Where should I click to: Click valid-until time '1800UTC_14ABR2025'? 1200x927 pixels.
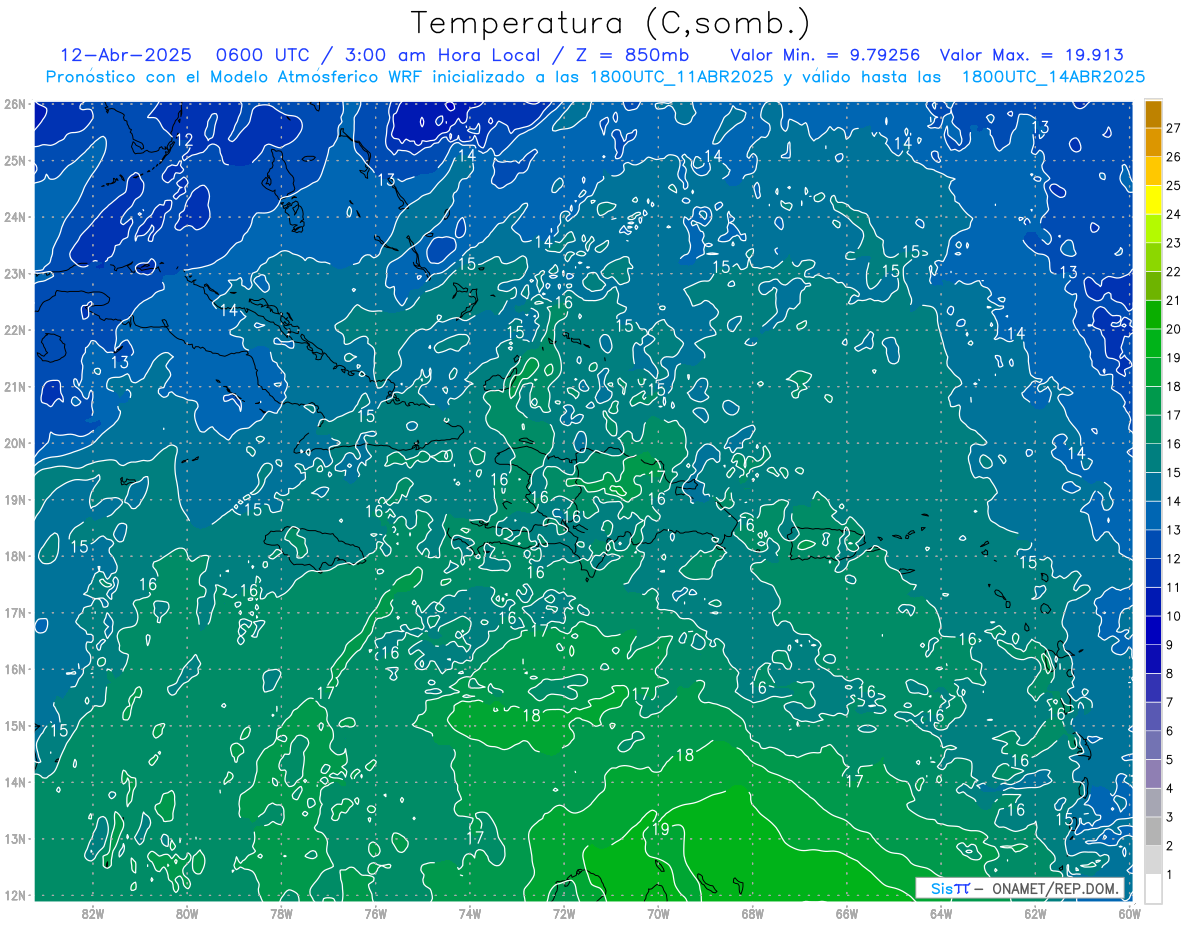1052,77
